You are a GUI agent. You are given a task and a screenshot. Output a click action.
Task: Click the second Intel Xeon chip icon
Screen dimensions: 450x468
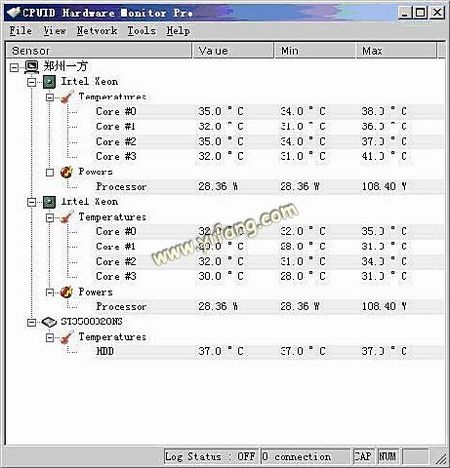tap(49, 202)
